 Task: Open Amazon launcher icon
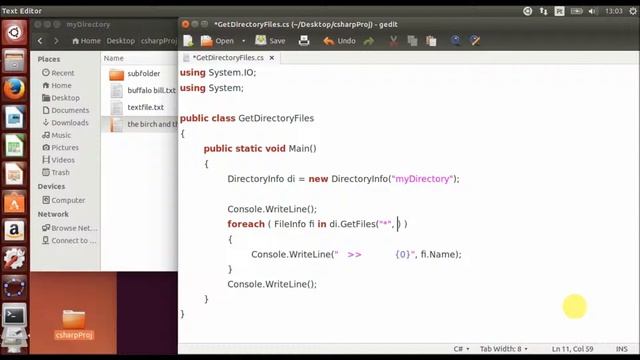coord(14,231)
